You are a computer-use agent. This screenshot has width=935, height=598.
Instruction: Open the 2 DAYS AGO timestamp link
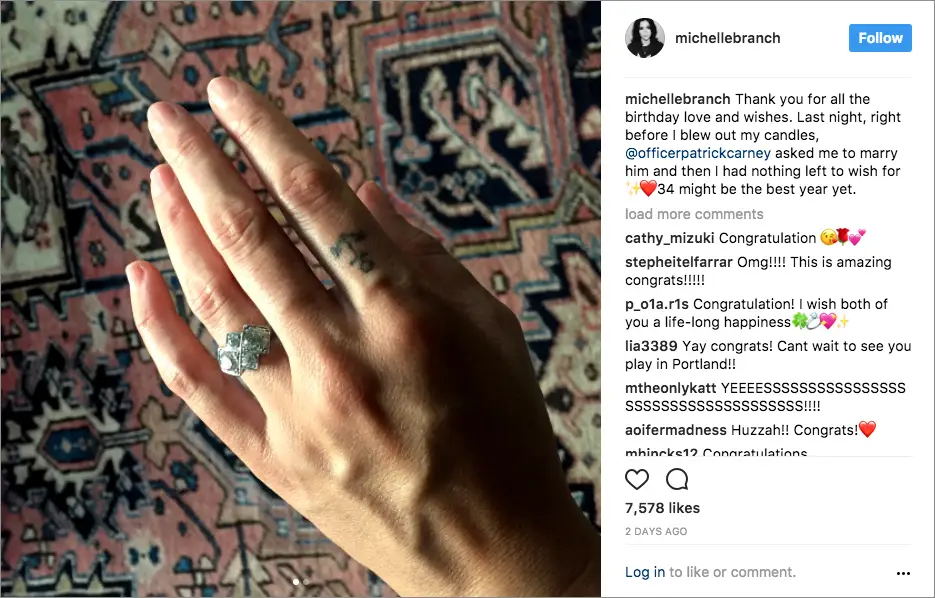[656, 531]
